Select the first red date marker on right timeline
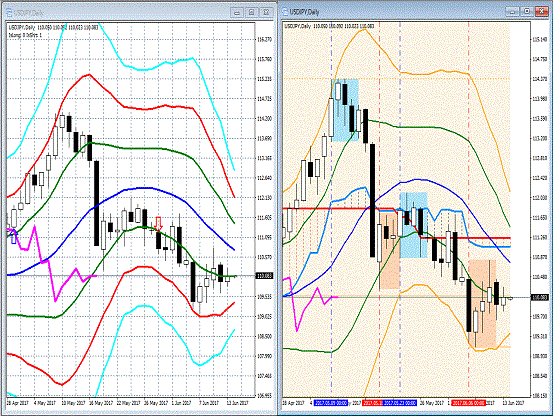 click(x=372, y=403)
